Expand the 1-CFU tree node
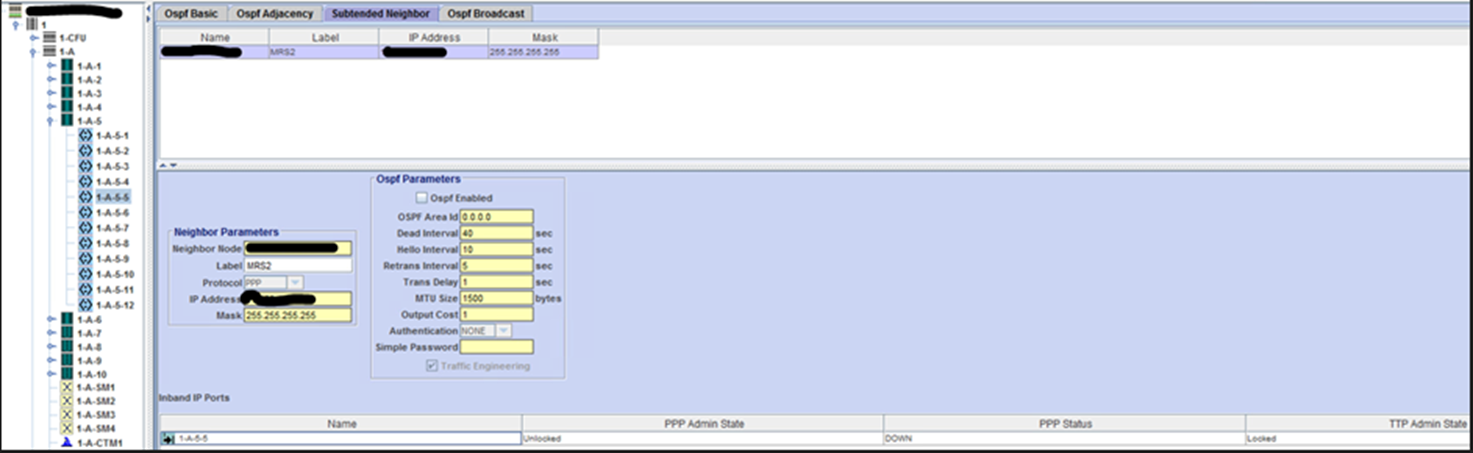 pos(33,37)
